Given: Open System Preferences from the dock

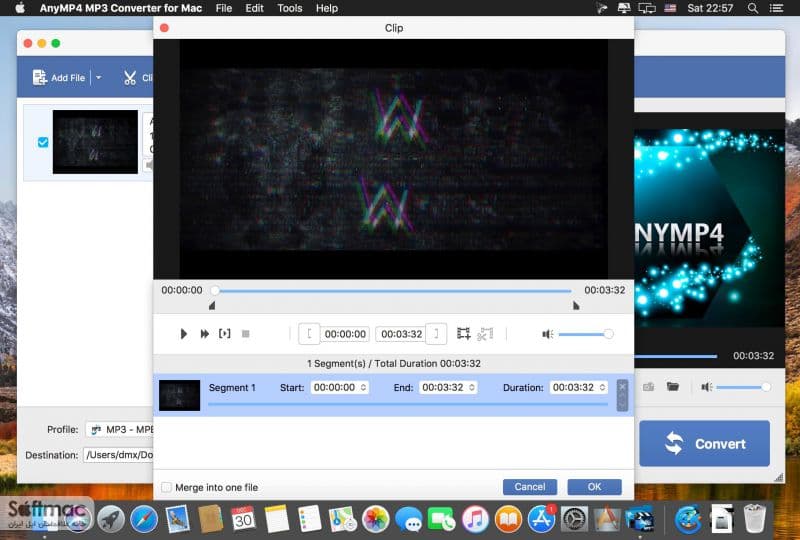Looking at the screenshot, I should (574, 520).
